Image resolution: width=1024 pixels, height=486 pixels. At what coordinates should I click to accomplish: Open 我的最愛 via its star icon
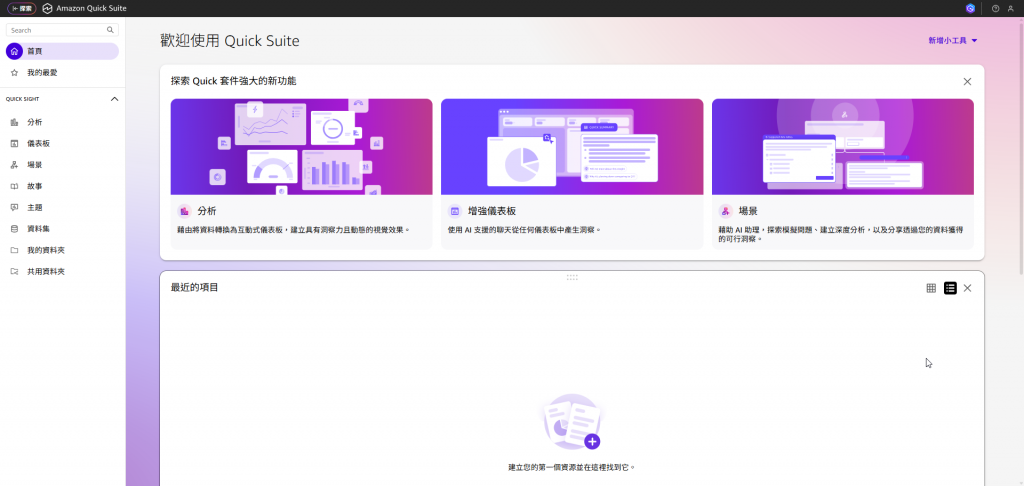(14, 73)
